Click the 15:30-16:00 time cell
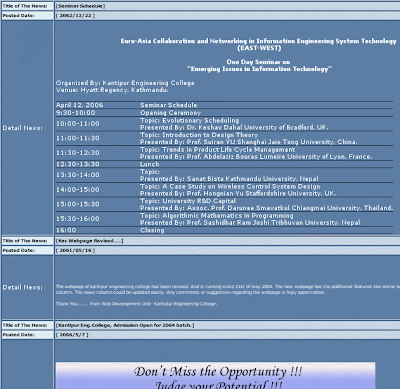The image size is (400, 389). point(78,219)
